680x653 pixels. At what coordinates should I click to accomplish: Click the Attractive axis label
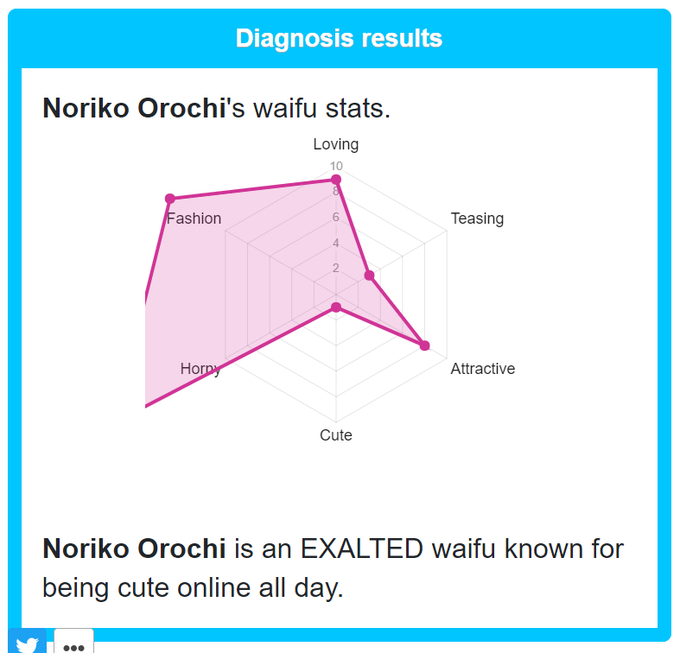[x=483, y=369]
